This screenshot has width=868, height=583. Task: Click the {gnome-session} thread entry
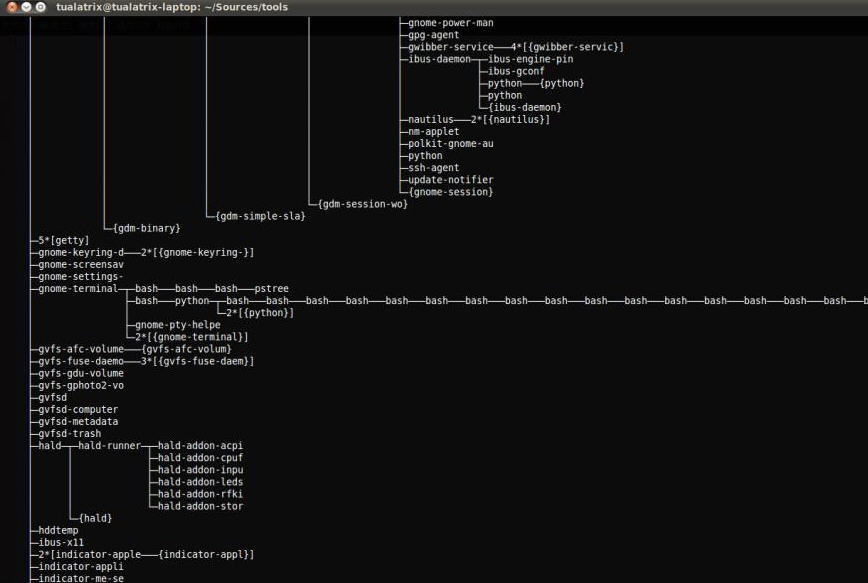click(451, 192)
